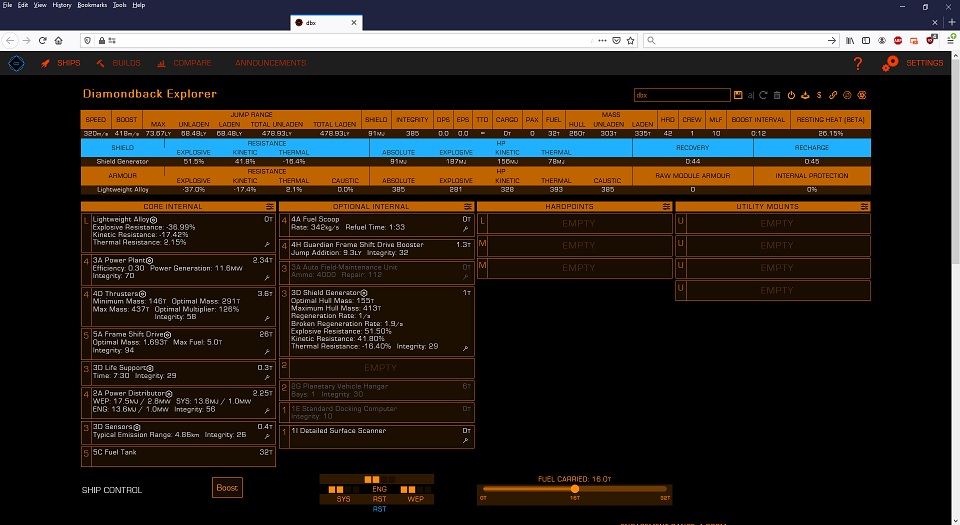Viewport: 960px width, 525px height.
Task: Click the settings gears icon
Action: coord(890,63)
